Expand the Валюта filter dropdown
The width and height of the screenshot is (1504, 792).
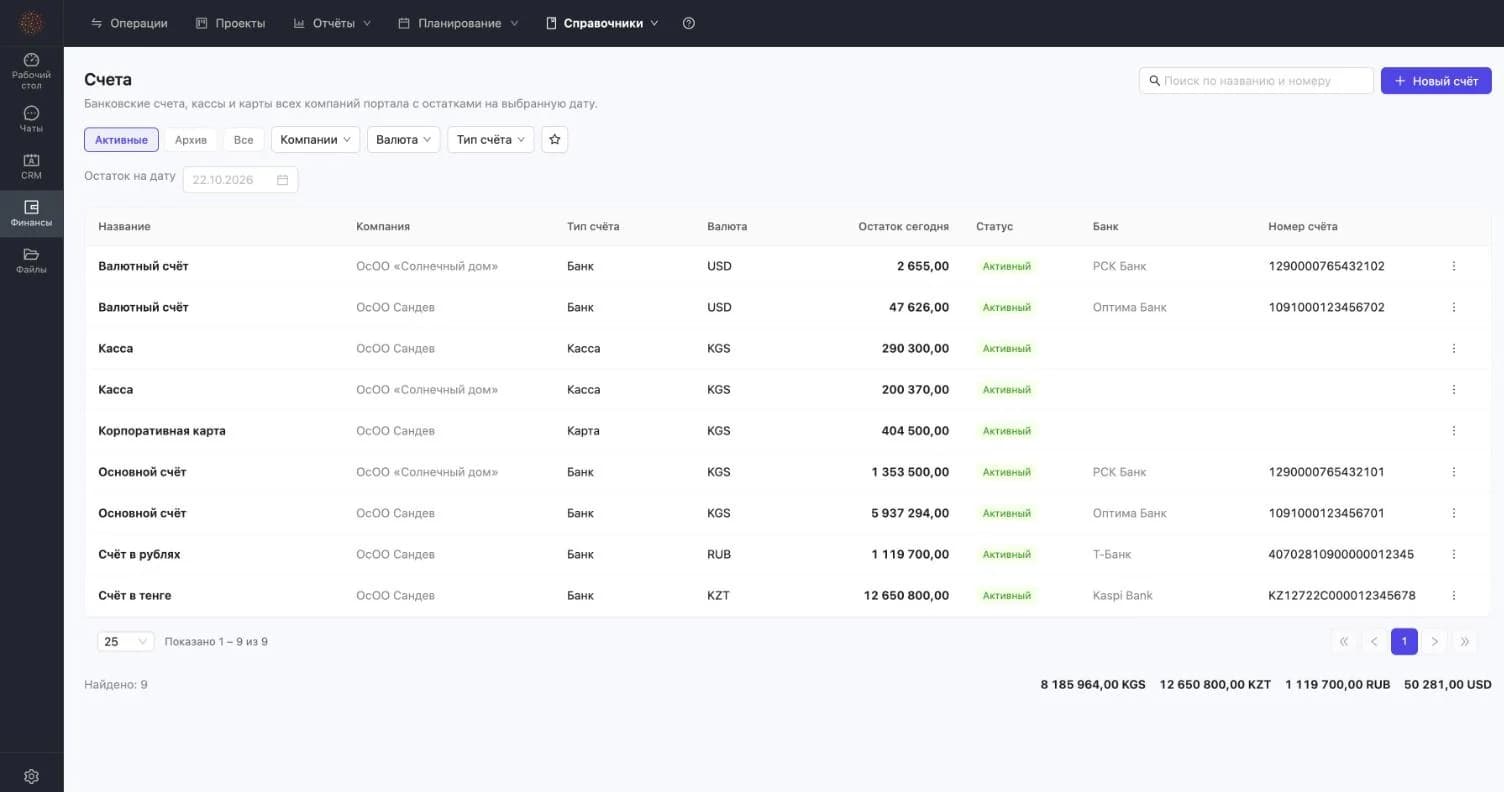pos(404,140)
